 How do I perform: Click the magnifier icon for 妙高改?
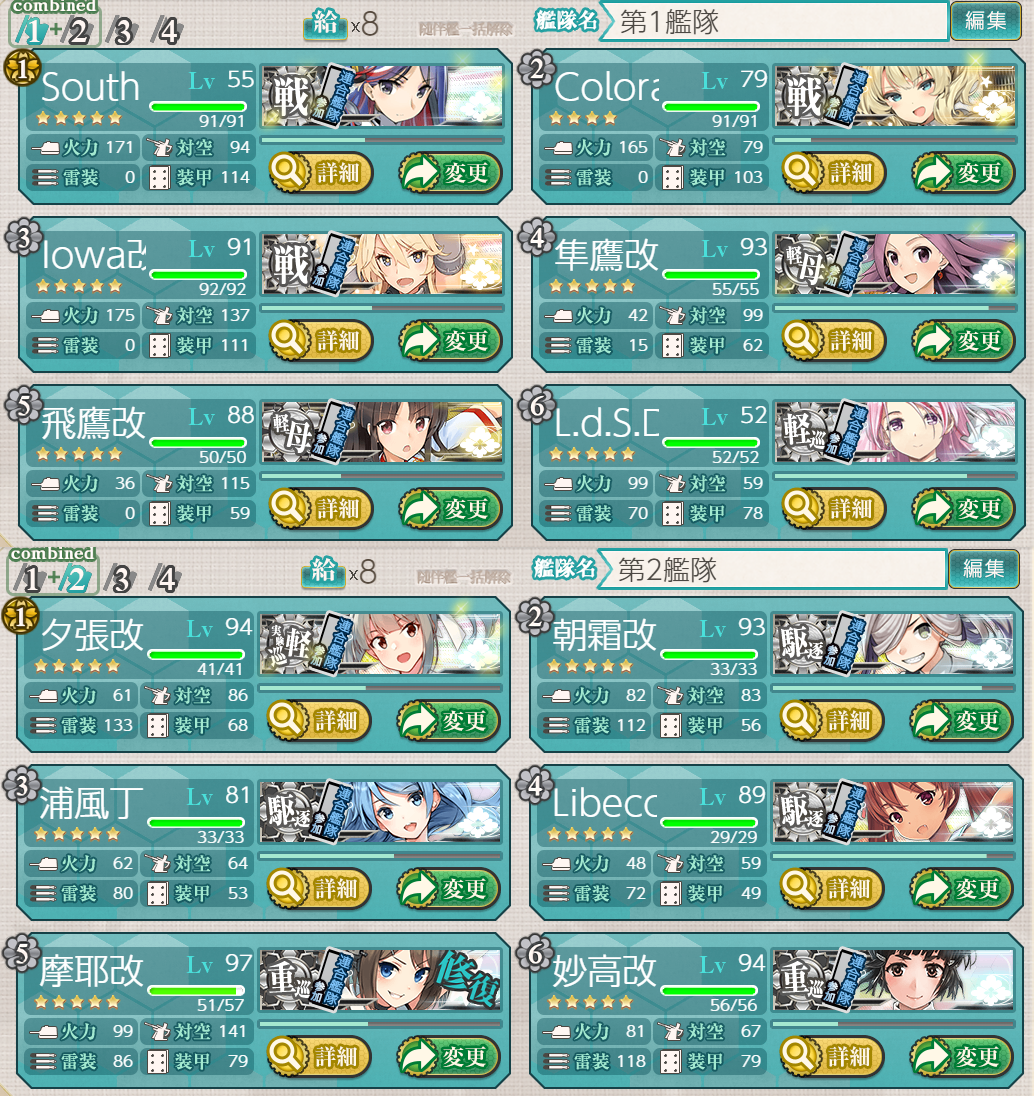click(x=798, y=1055)
